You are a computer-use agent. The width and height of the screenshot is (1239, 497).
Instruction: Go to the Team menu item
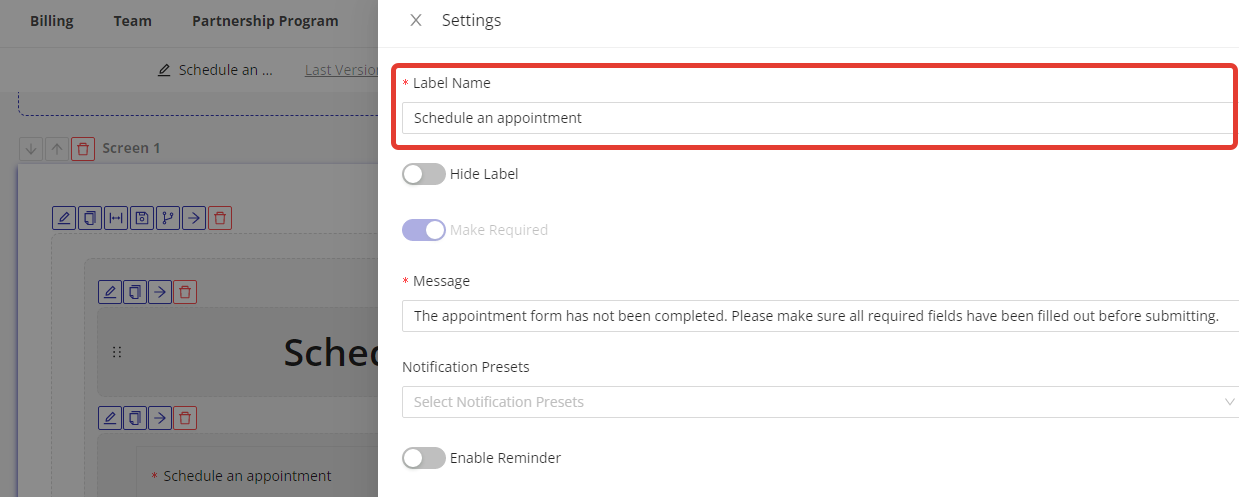(x=132, y=21)
